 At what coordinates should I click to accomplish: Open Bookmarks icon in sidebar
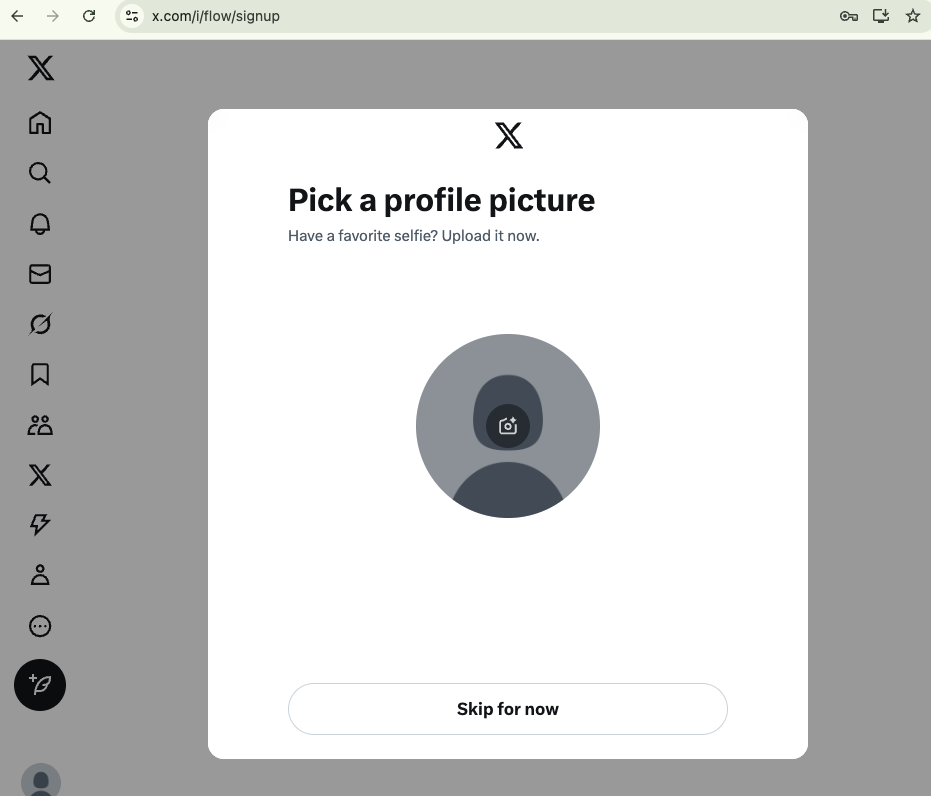point(40,375)
